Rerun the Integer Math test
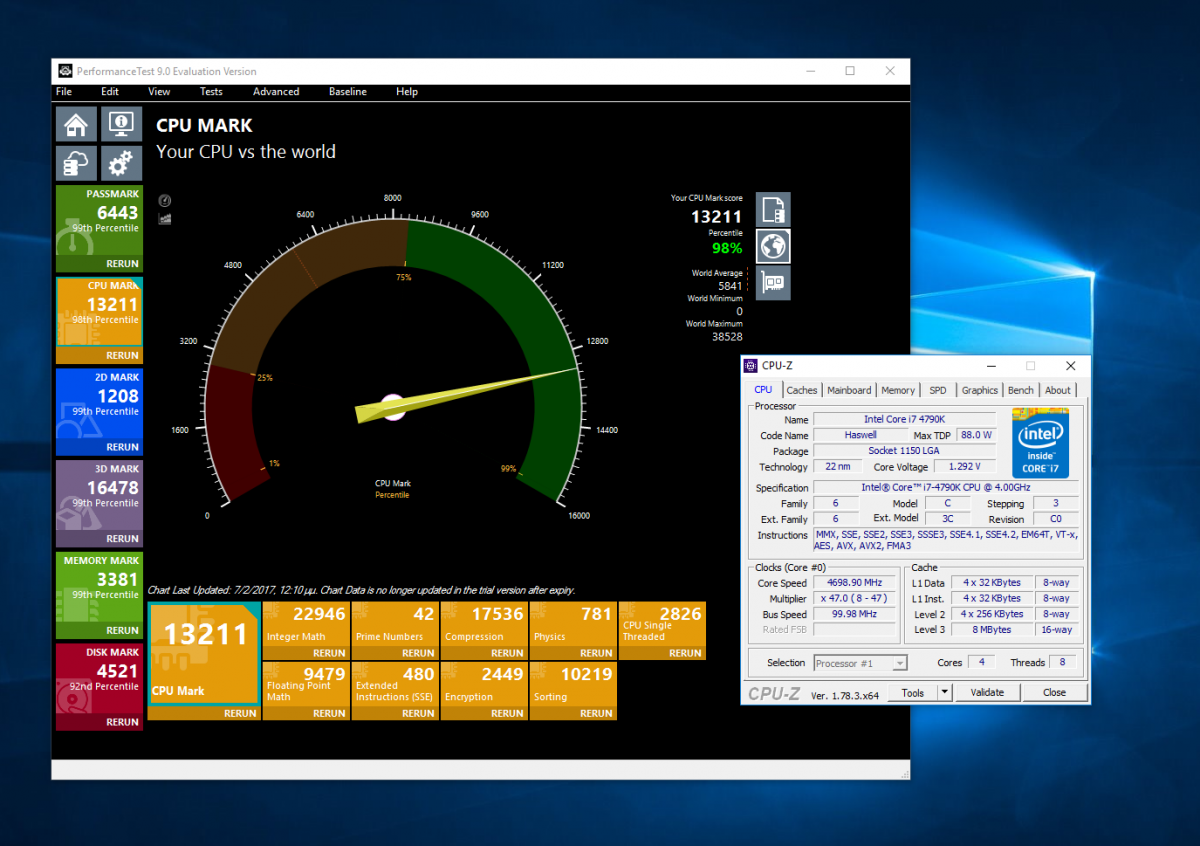 (329, 653)
